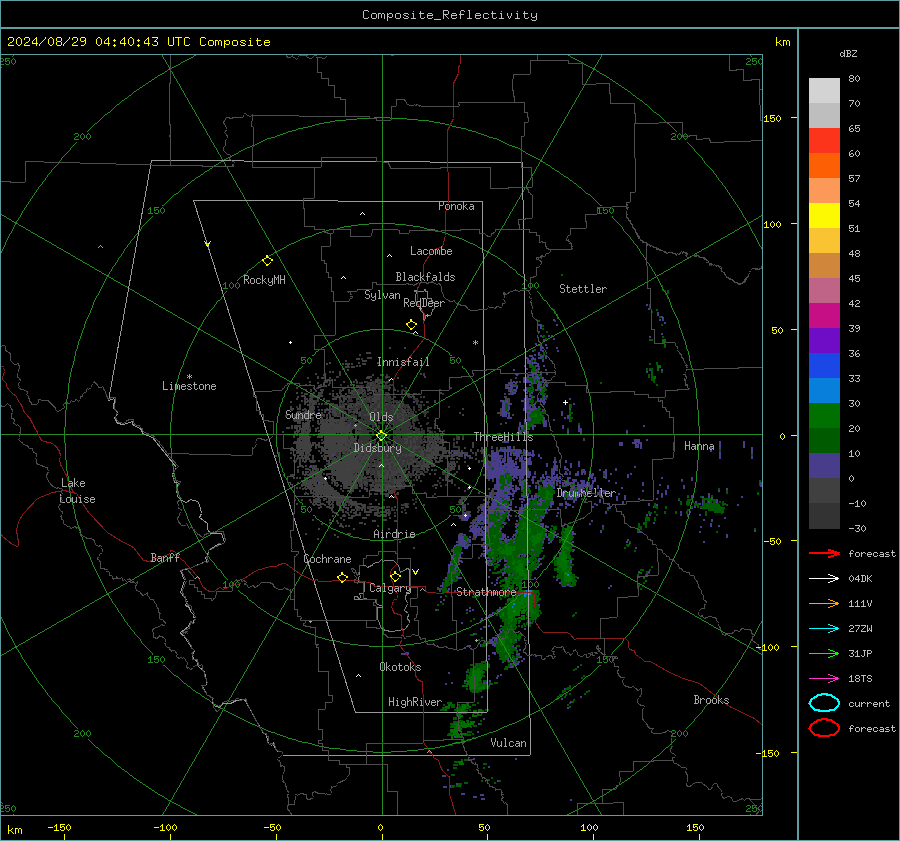Screen dimensions: 900x841
Task: Select the purple swatch beside the 39 label
Action: click(824, 341)
